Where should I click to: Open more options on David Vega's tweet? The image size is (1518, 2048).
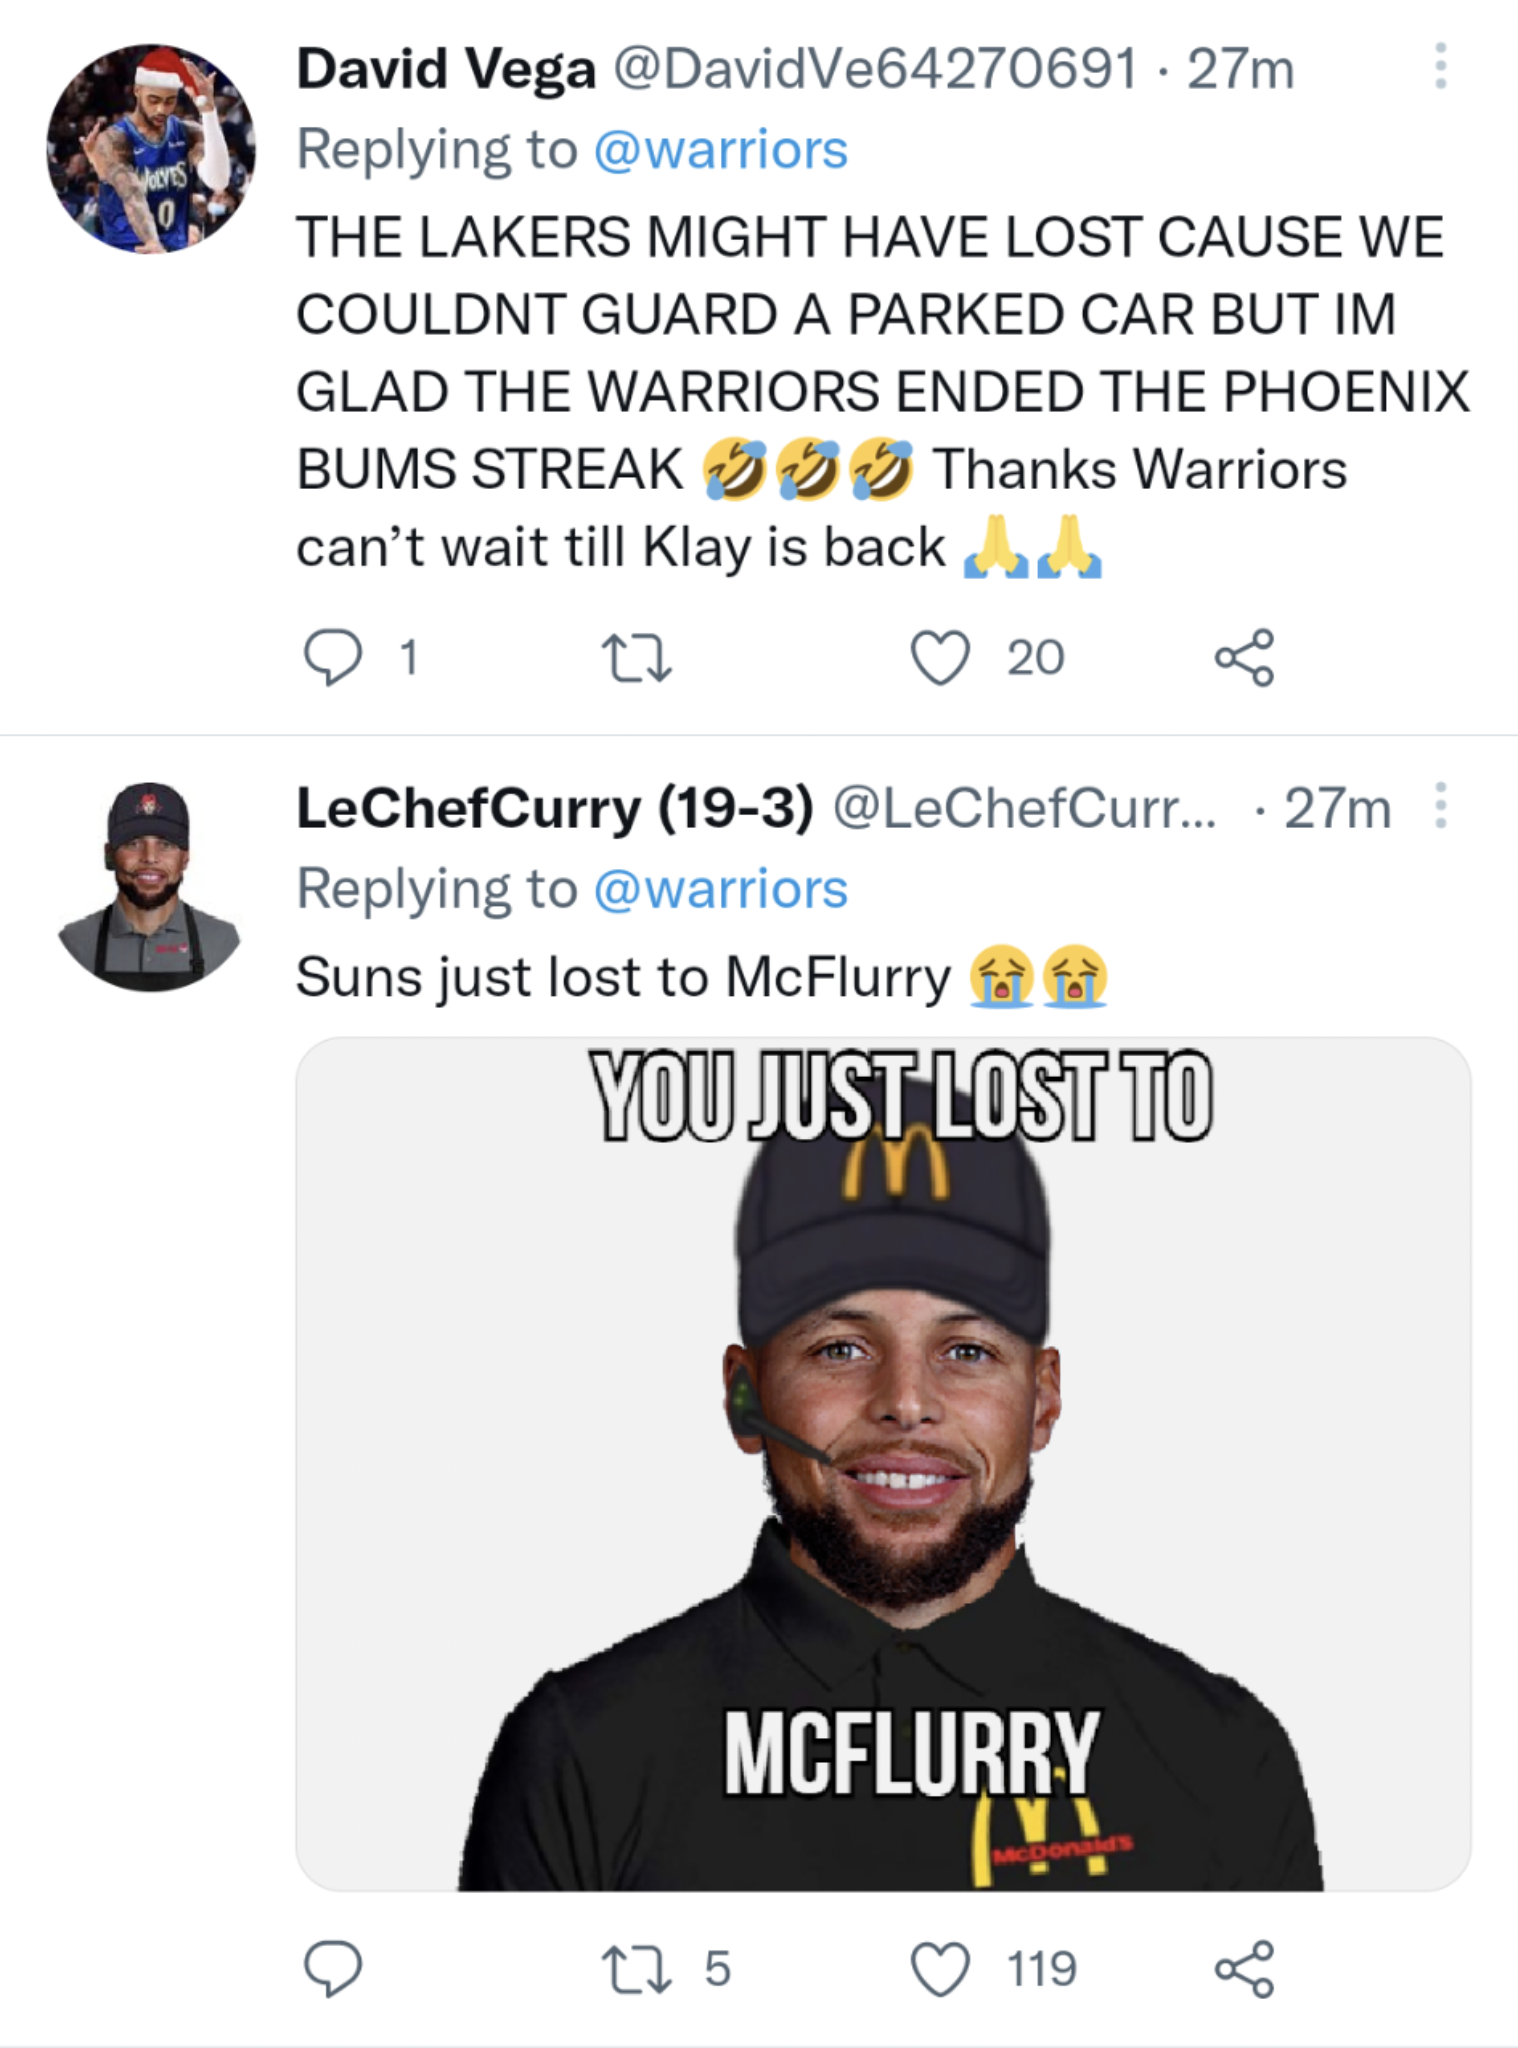(x=1440, y=66)
